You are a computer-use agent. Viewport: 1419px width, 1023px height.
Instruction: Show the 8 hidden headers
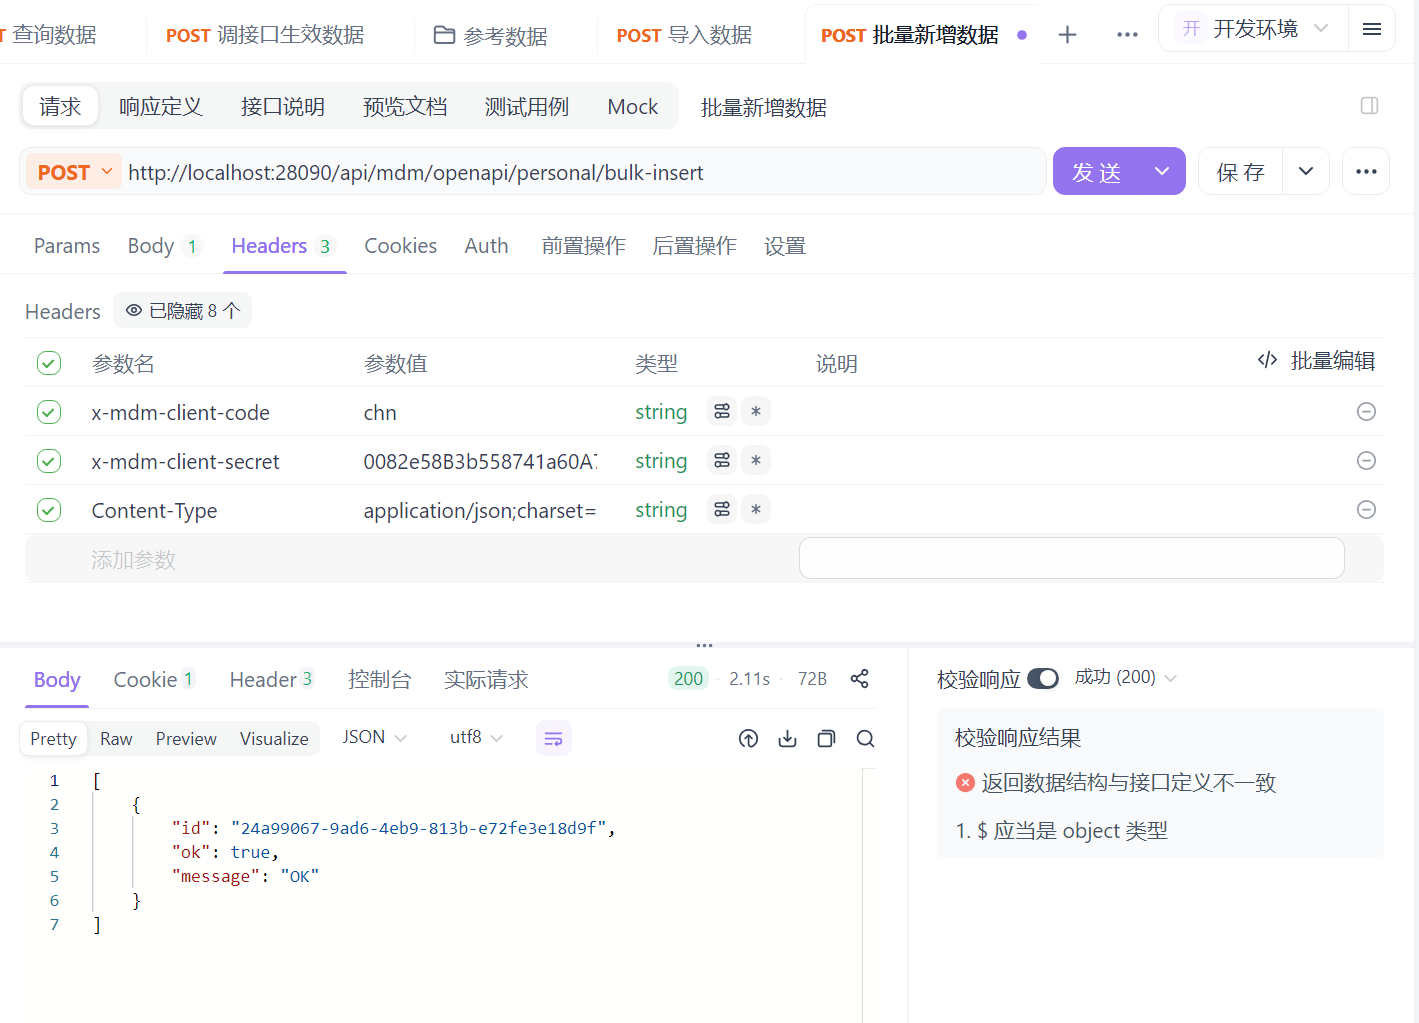(x=182, y=311)
